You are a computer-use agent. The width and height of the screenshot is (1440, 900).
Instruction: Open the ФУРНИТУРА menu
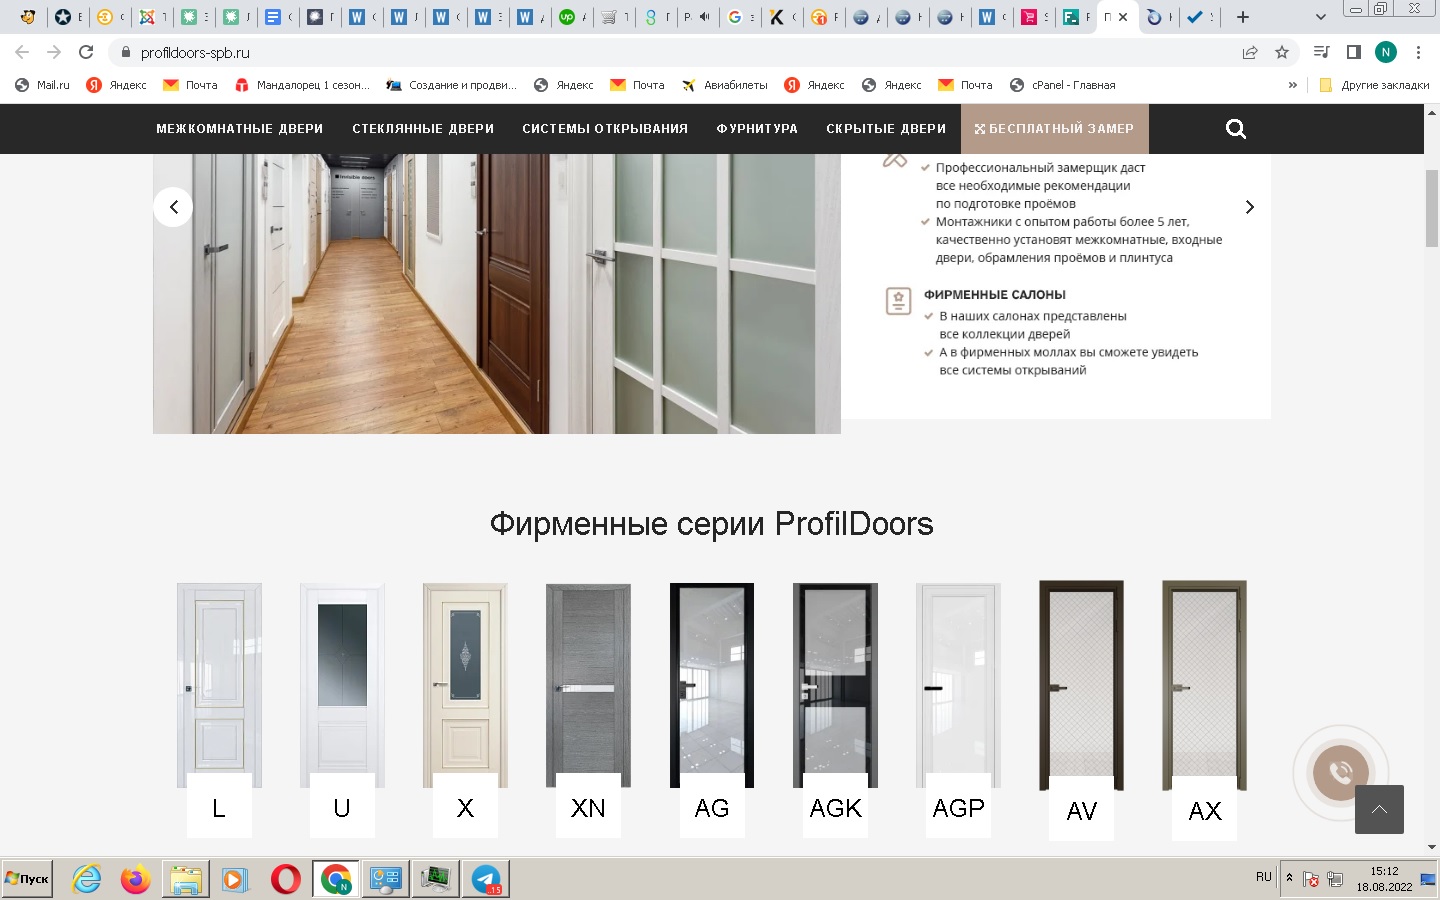757,129
